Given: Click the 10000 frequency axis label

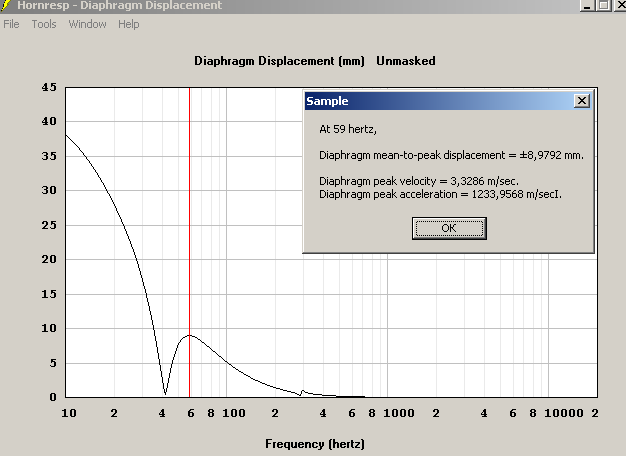Looking at the screenshot, I should 564,413.
